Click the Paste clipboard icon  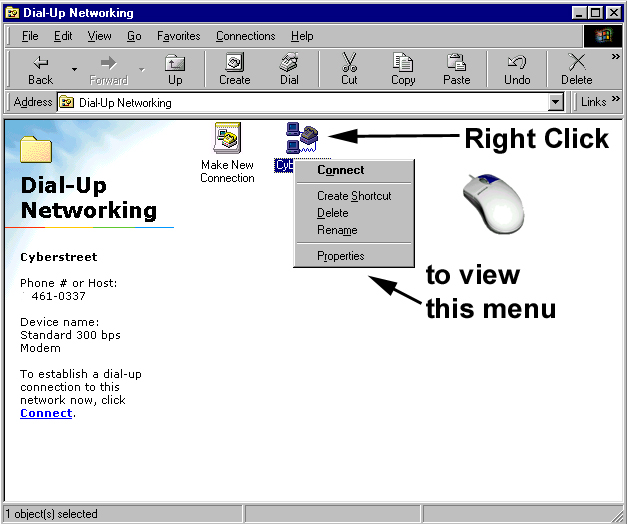[457, 68]
